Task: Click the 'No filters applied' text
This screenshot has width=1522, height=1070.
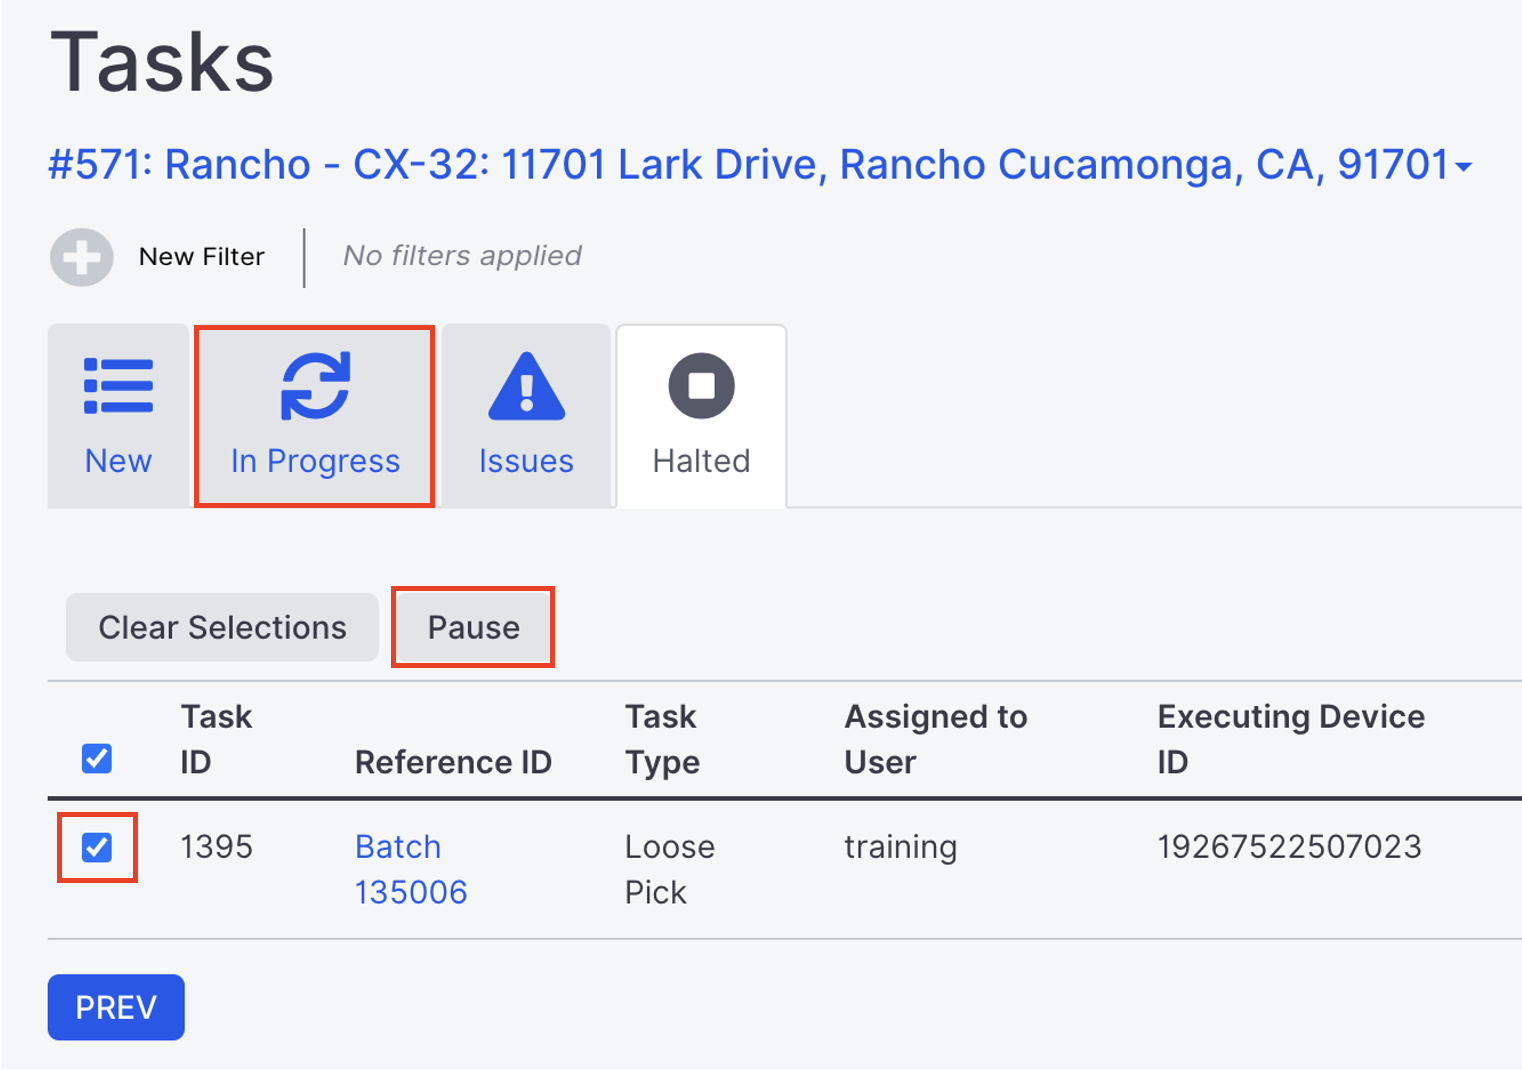Action: coord(462,256)
